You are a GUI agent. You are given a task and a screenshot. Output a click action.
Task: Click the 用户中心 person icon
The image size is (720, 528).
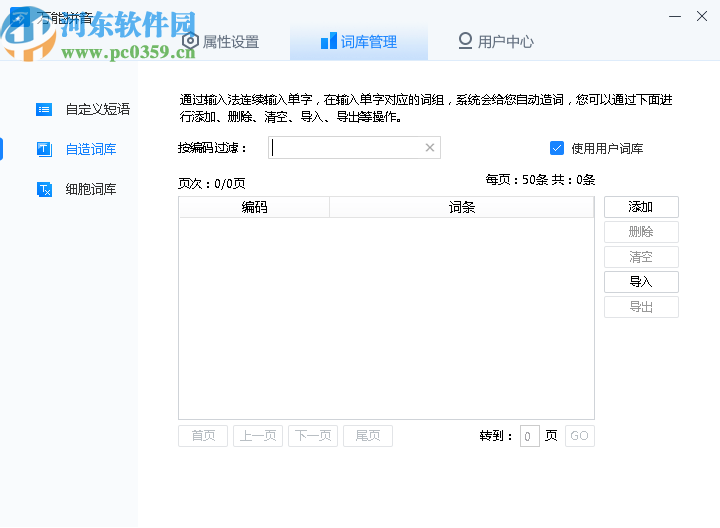click(465, 41)
